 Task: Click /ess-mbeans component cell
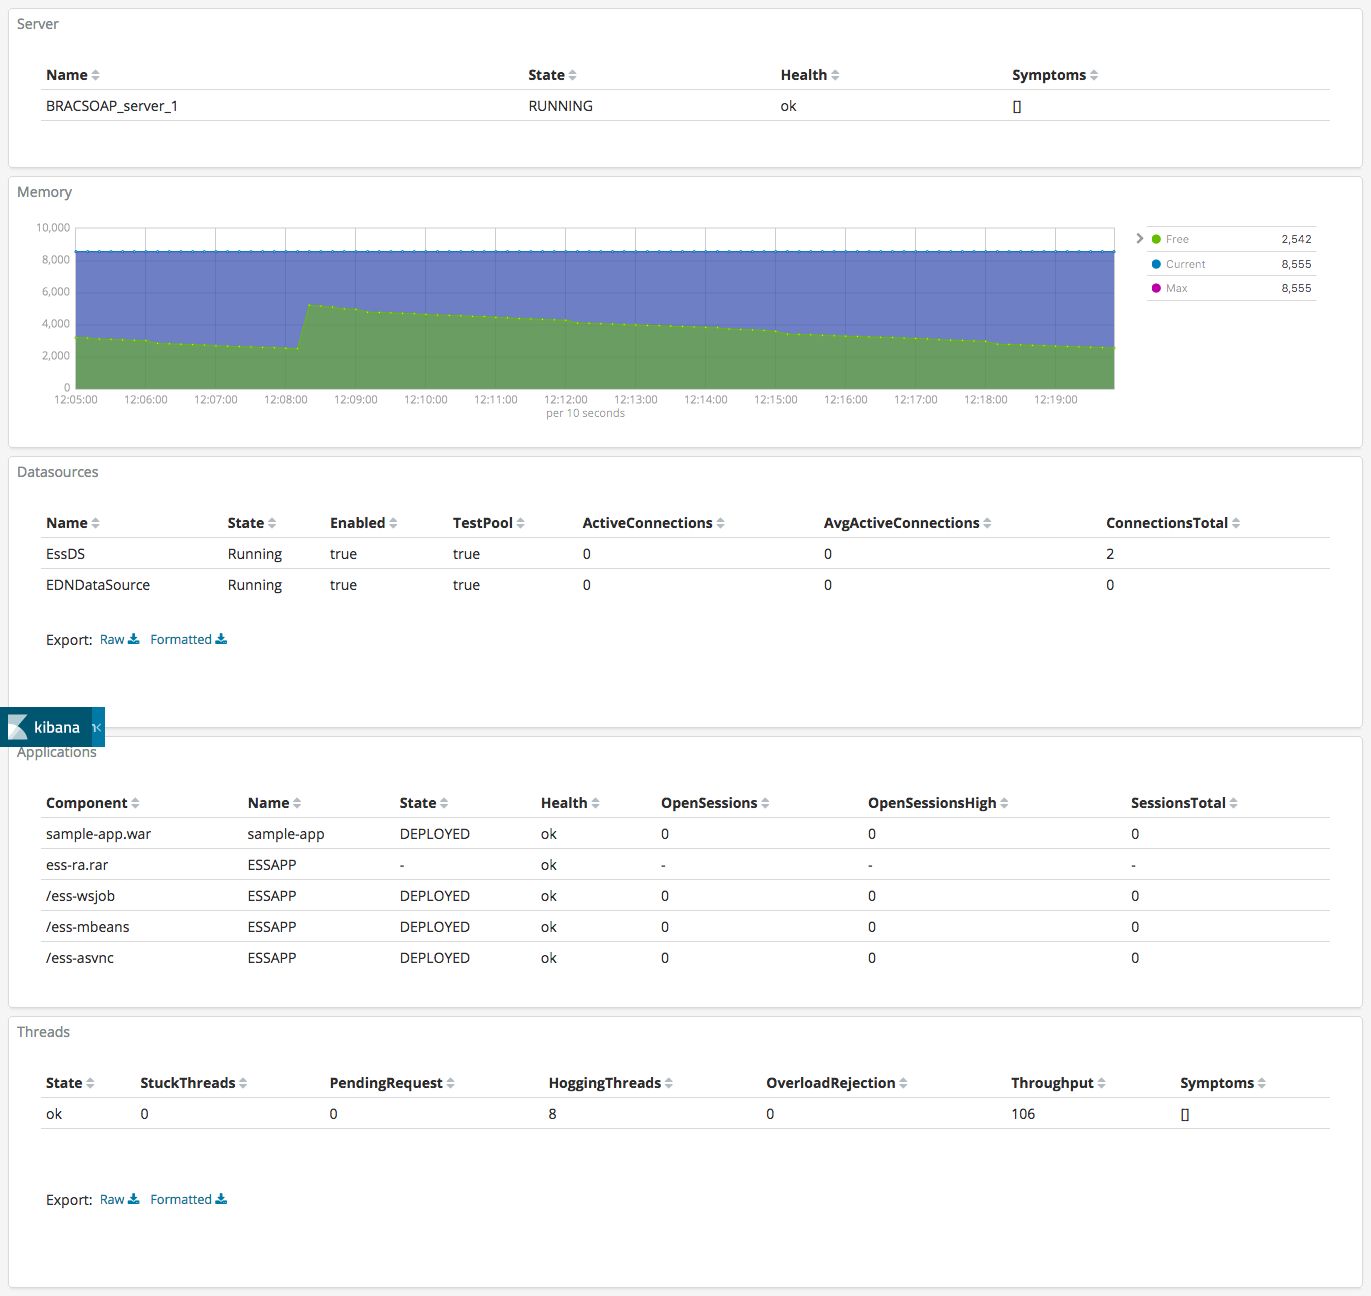[87, 927]
